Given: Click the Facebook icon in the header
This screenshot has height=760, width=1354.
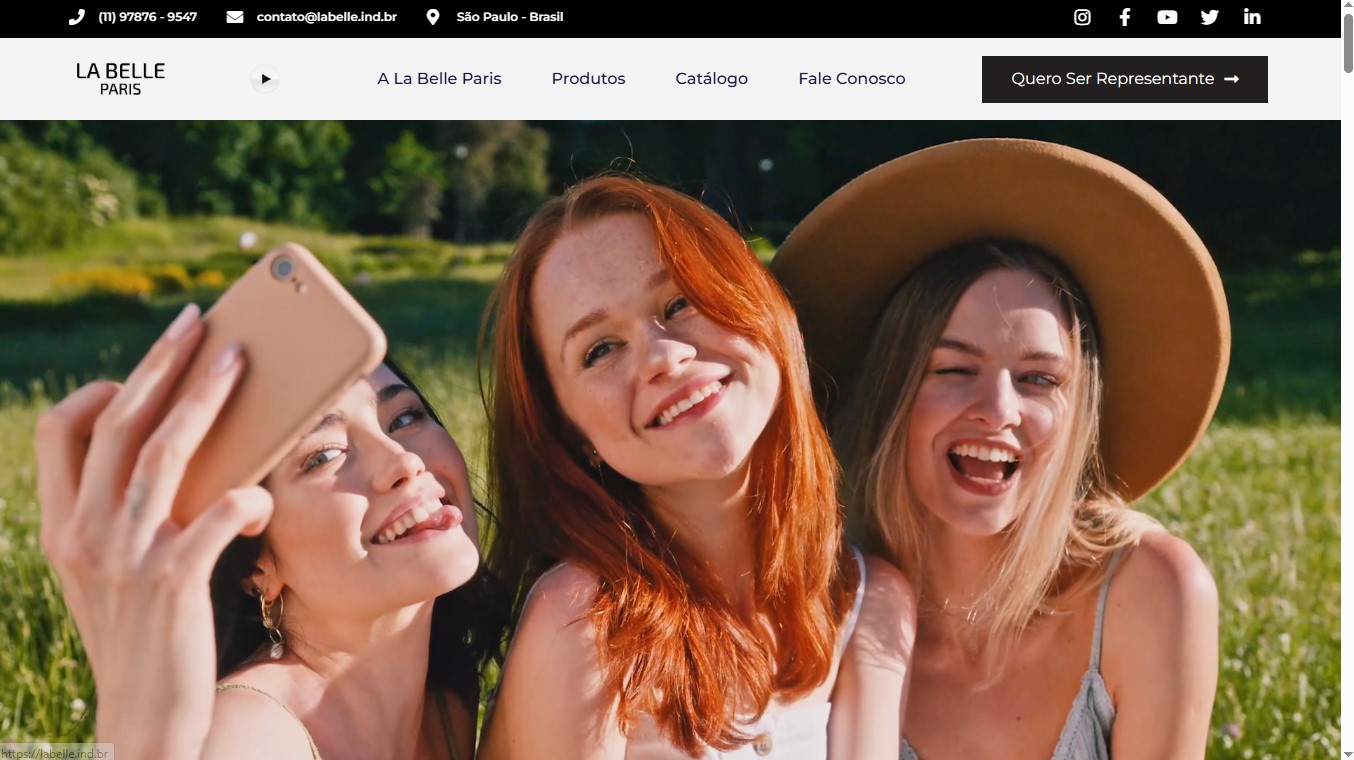Looking at the screenshot, I should pyautogui.click(x=1124, y=17).
